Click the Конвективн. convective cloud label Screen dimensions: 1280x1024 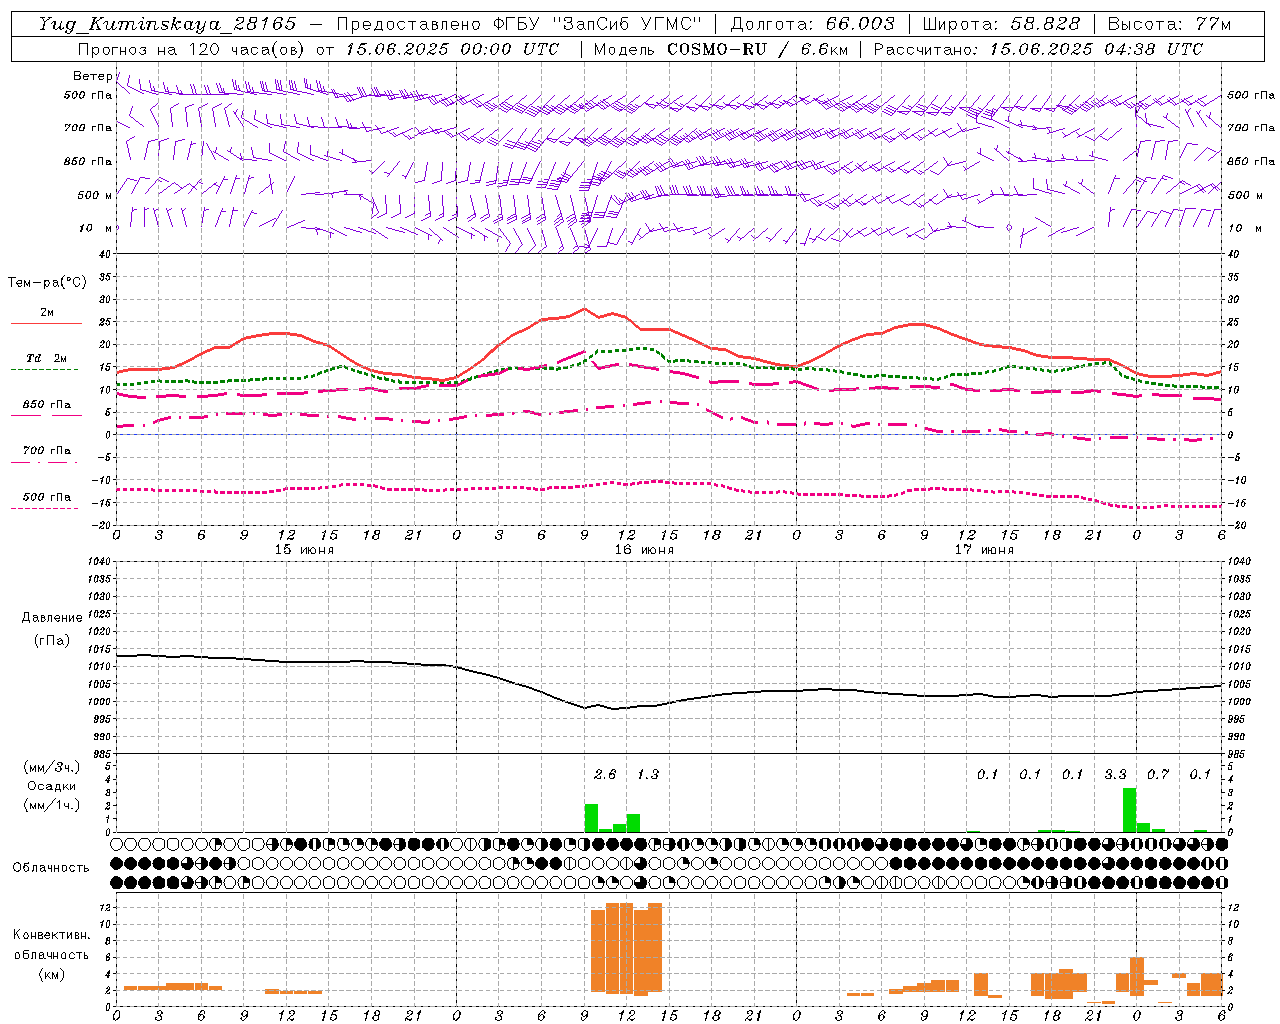(51, 935)
